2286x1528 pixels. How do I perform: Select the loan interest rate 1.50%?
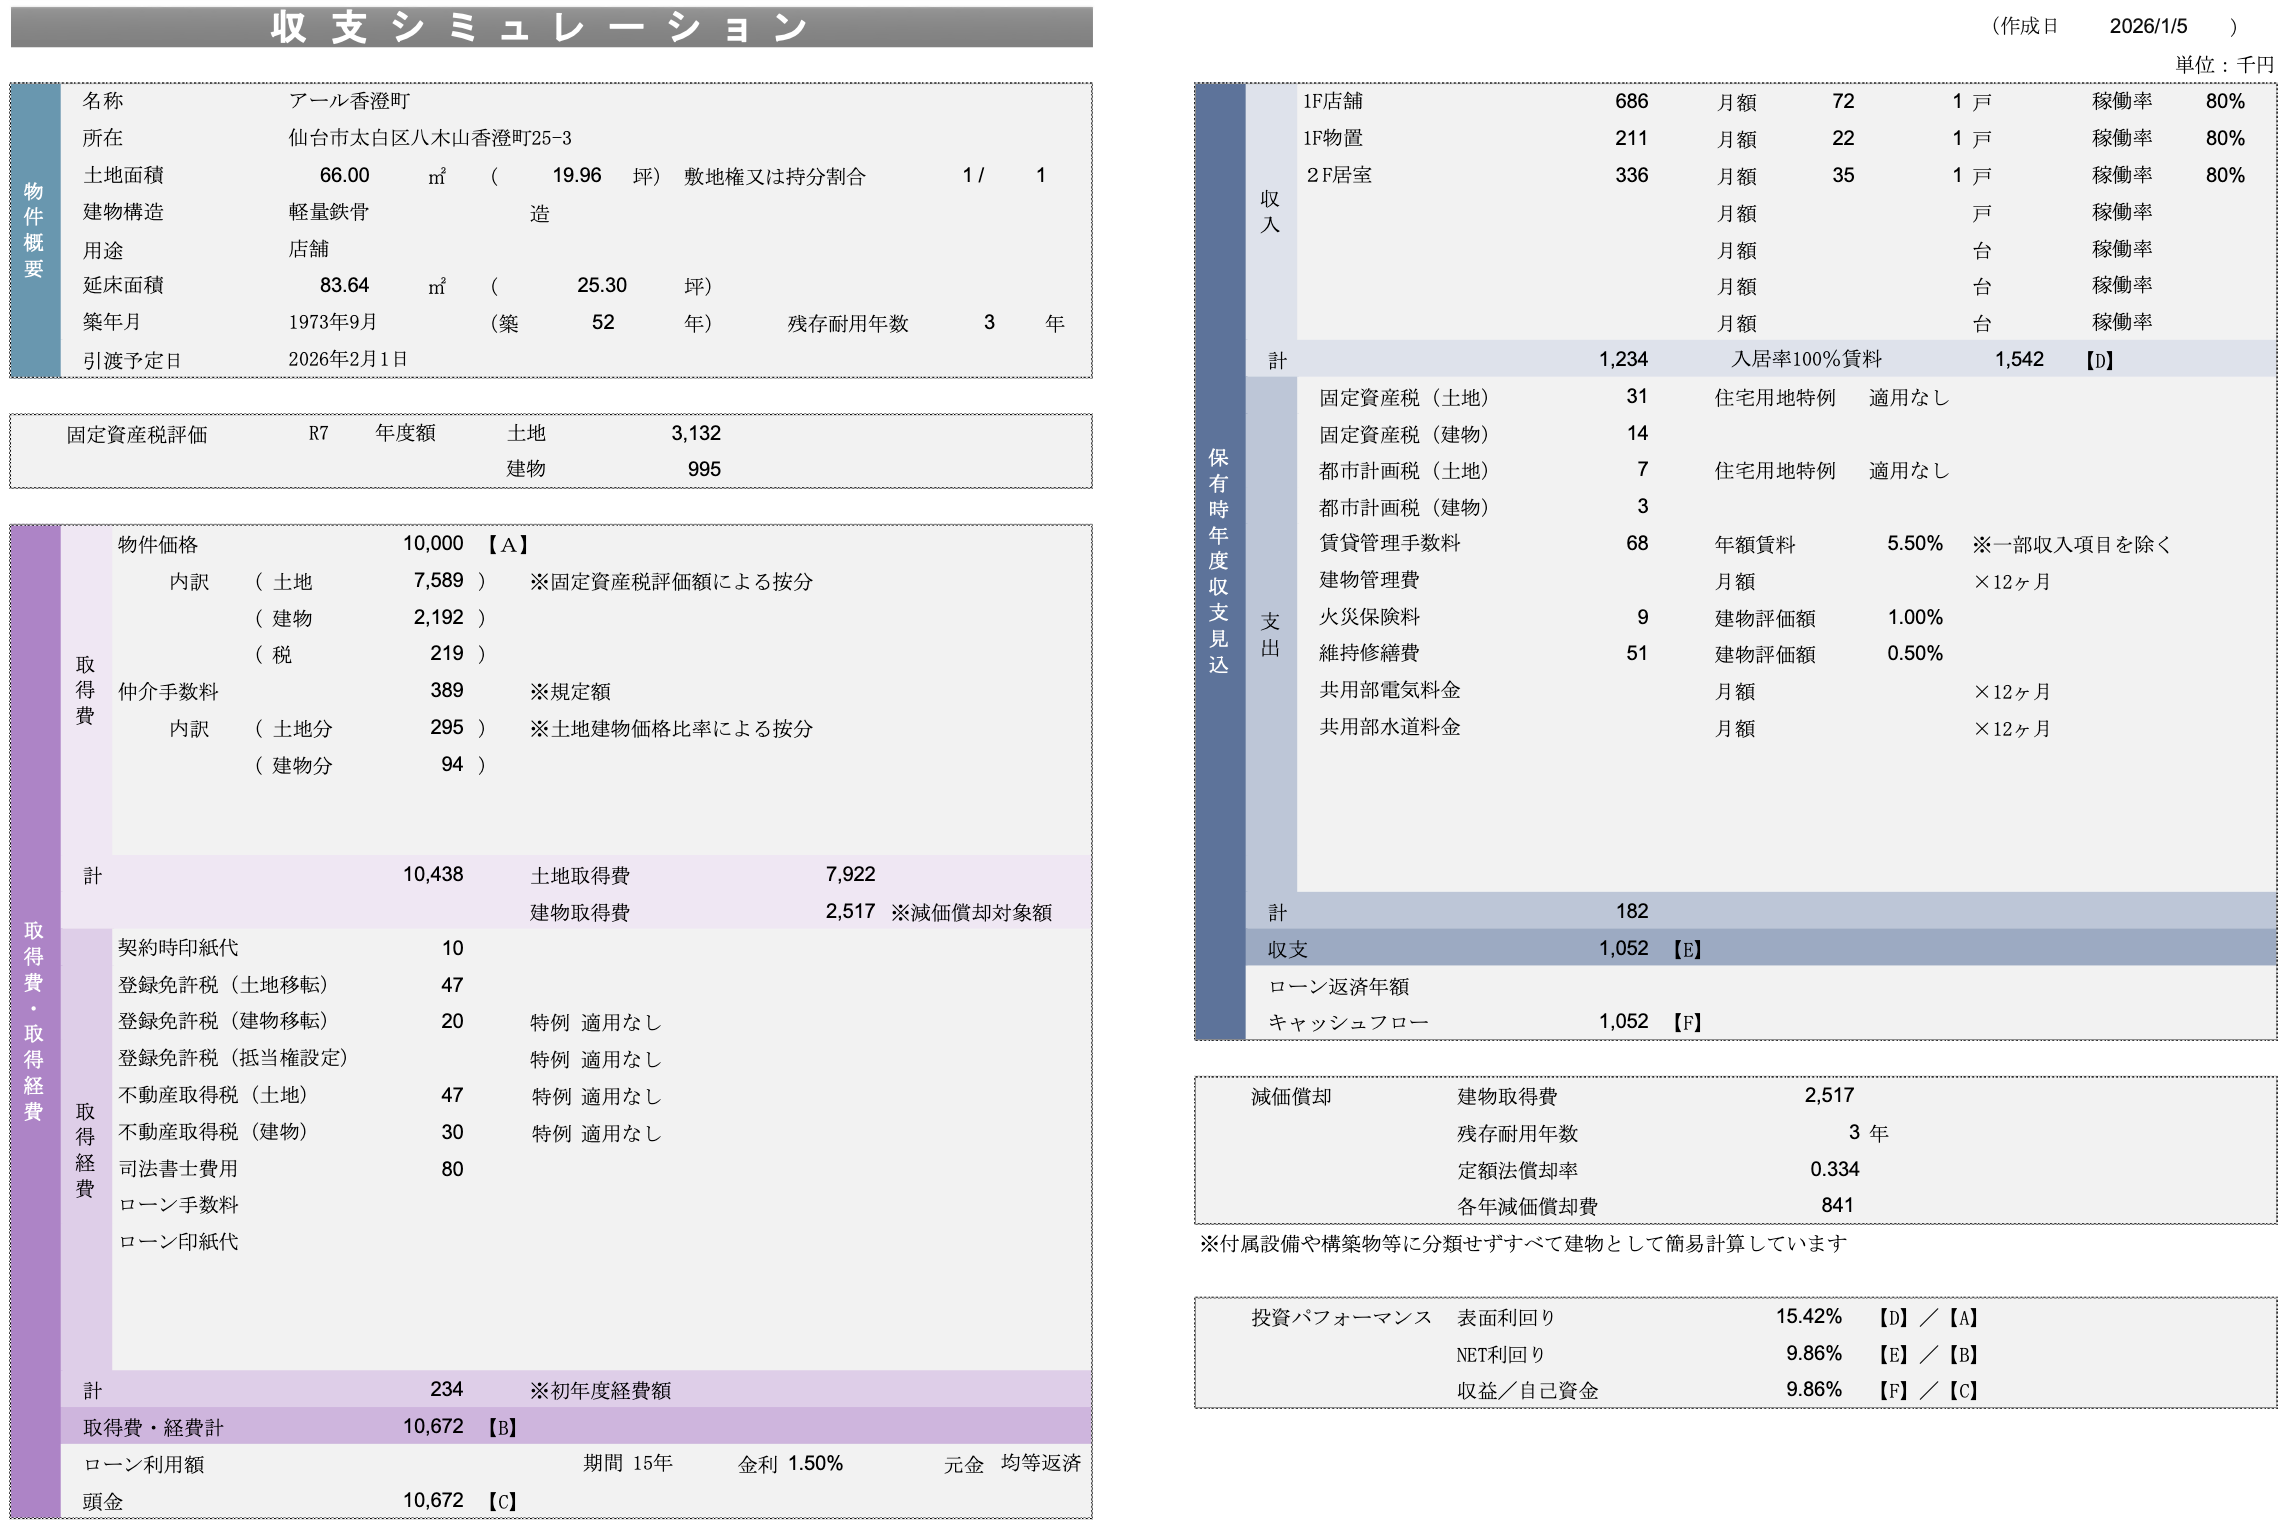[x=815, y=1463]
